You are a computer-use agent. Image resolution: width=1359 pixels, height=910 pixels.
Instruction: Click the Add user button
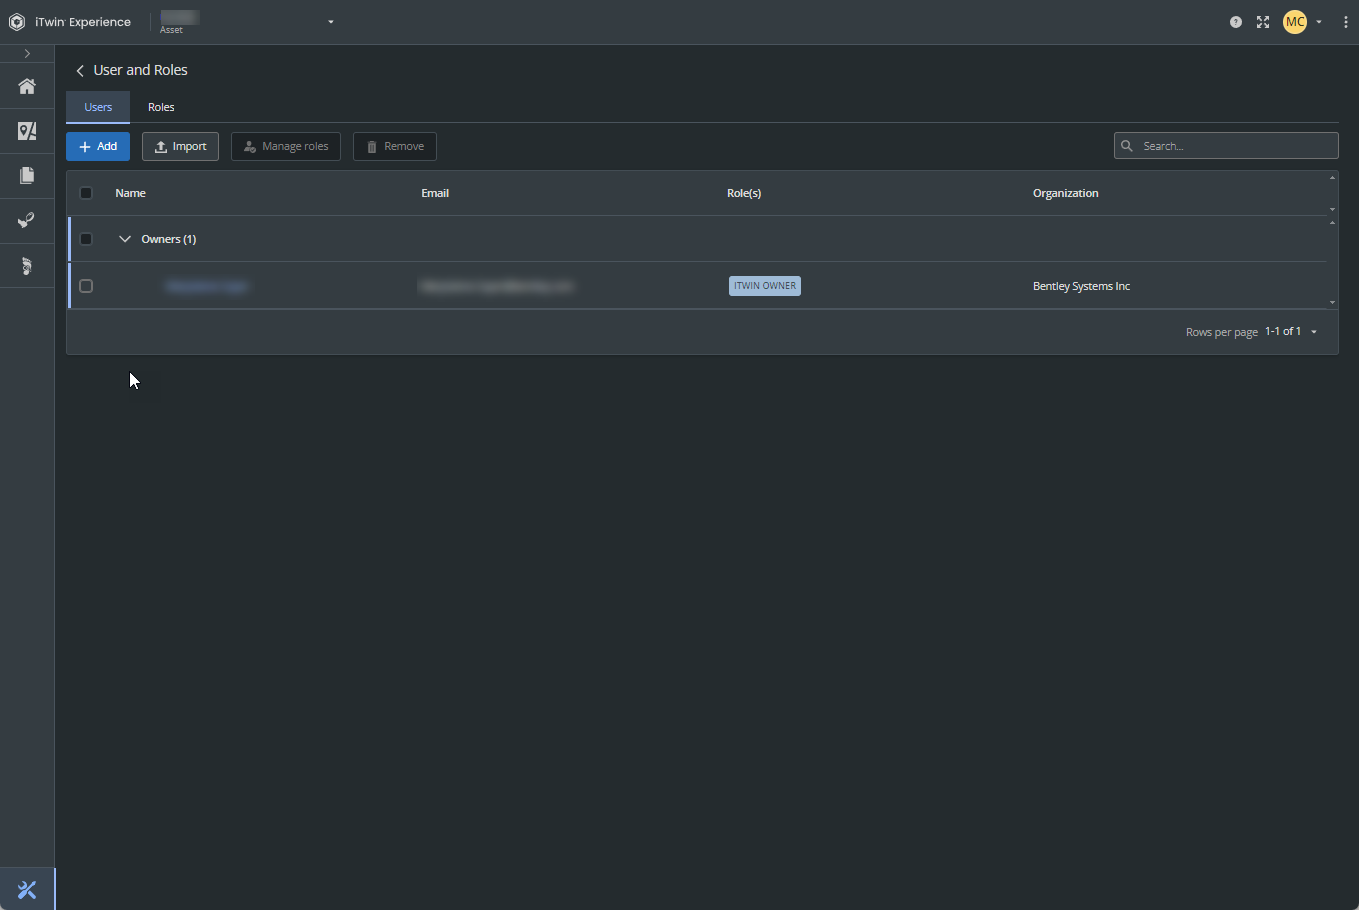tap(98, 147)
